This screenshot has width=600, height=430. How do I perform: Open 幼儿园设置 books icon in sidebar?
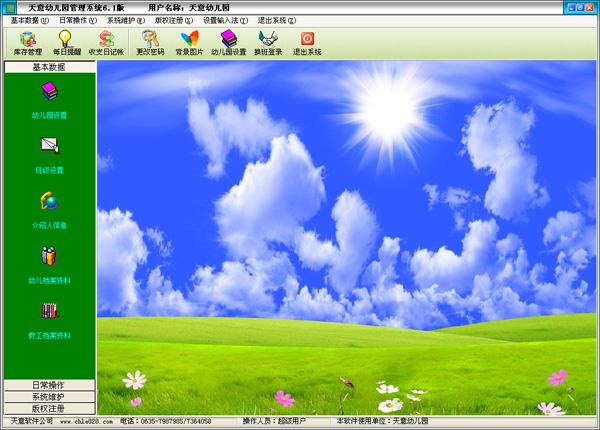pyautogui.click(x=49, y=94)
